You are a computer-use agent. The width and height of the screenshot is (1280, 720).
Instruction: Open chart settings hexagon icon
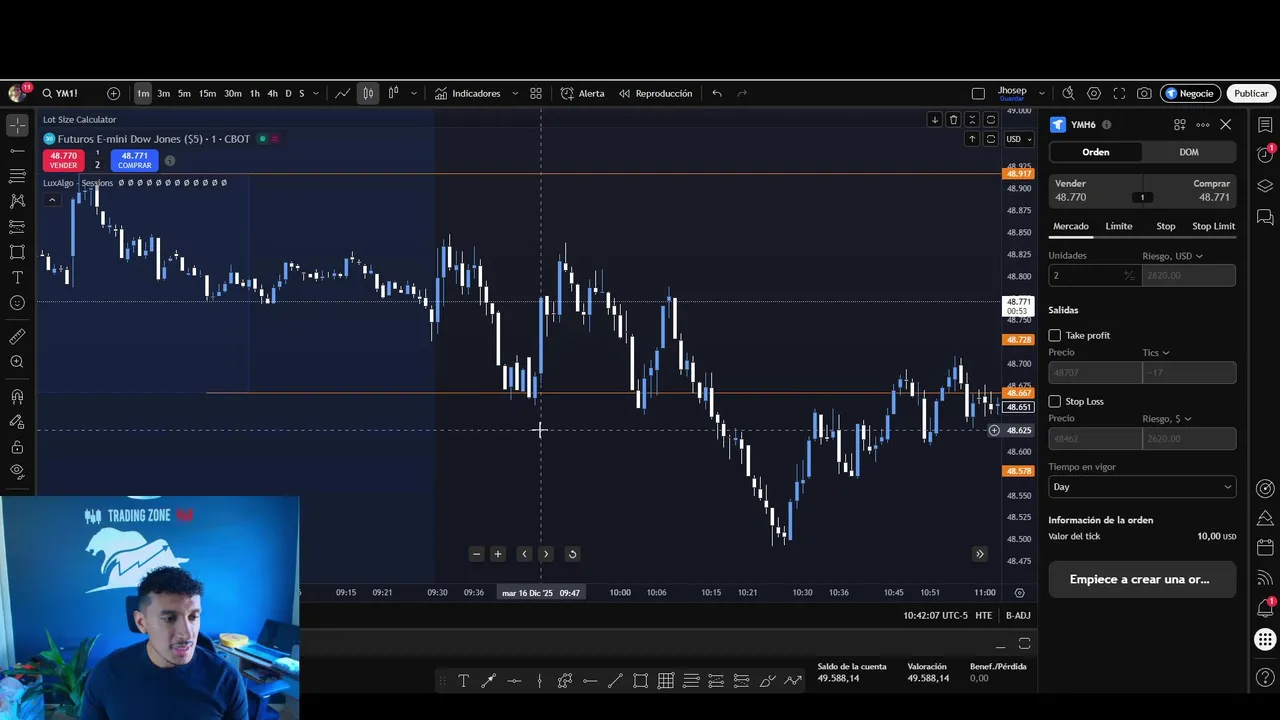click(1094, 93)
